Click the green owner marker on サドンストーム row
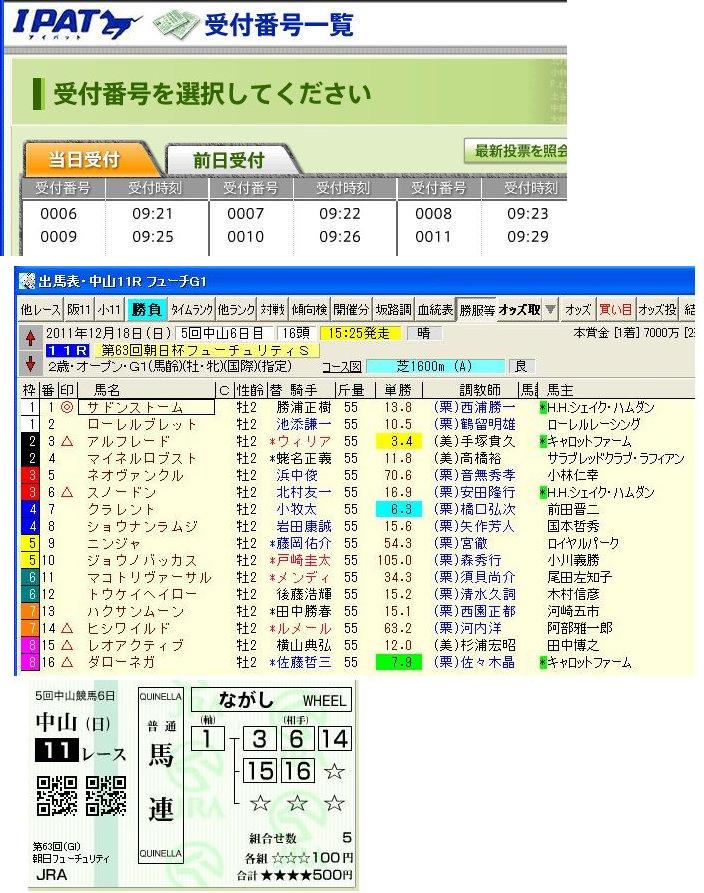Viewport: 704px width, 893px height. tap(543, 407)
